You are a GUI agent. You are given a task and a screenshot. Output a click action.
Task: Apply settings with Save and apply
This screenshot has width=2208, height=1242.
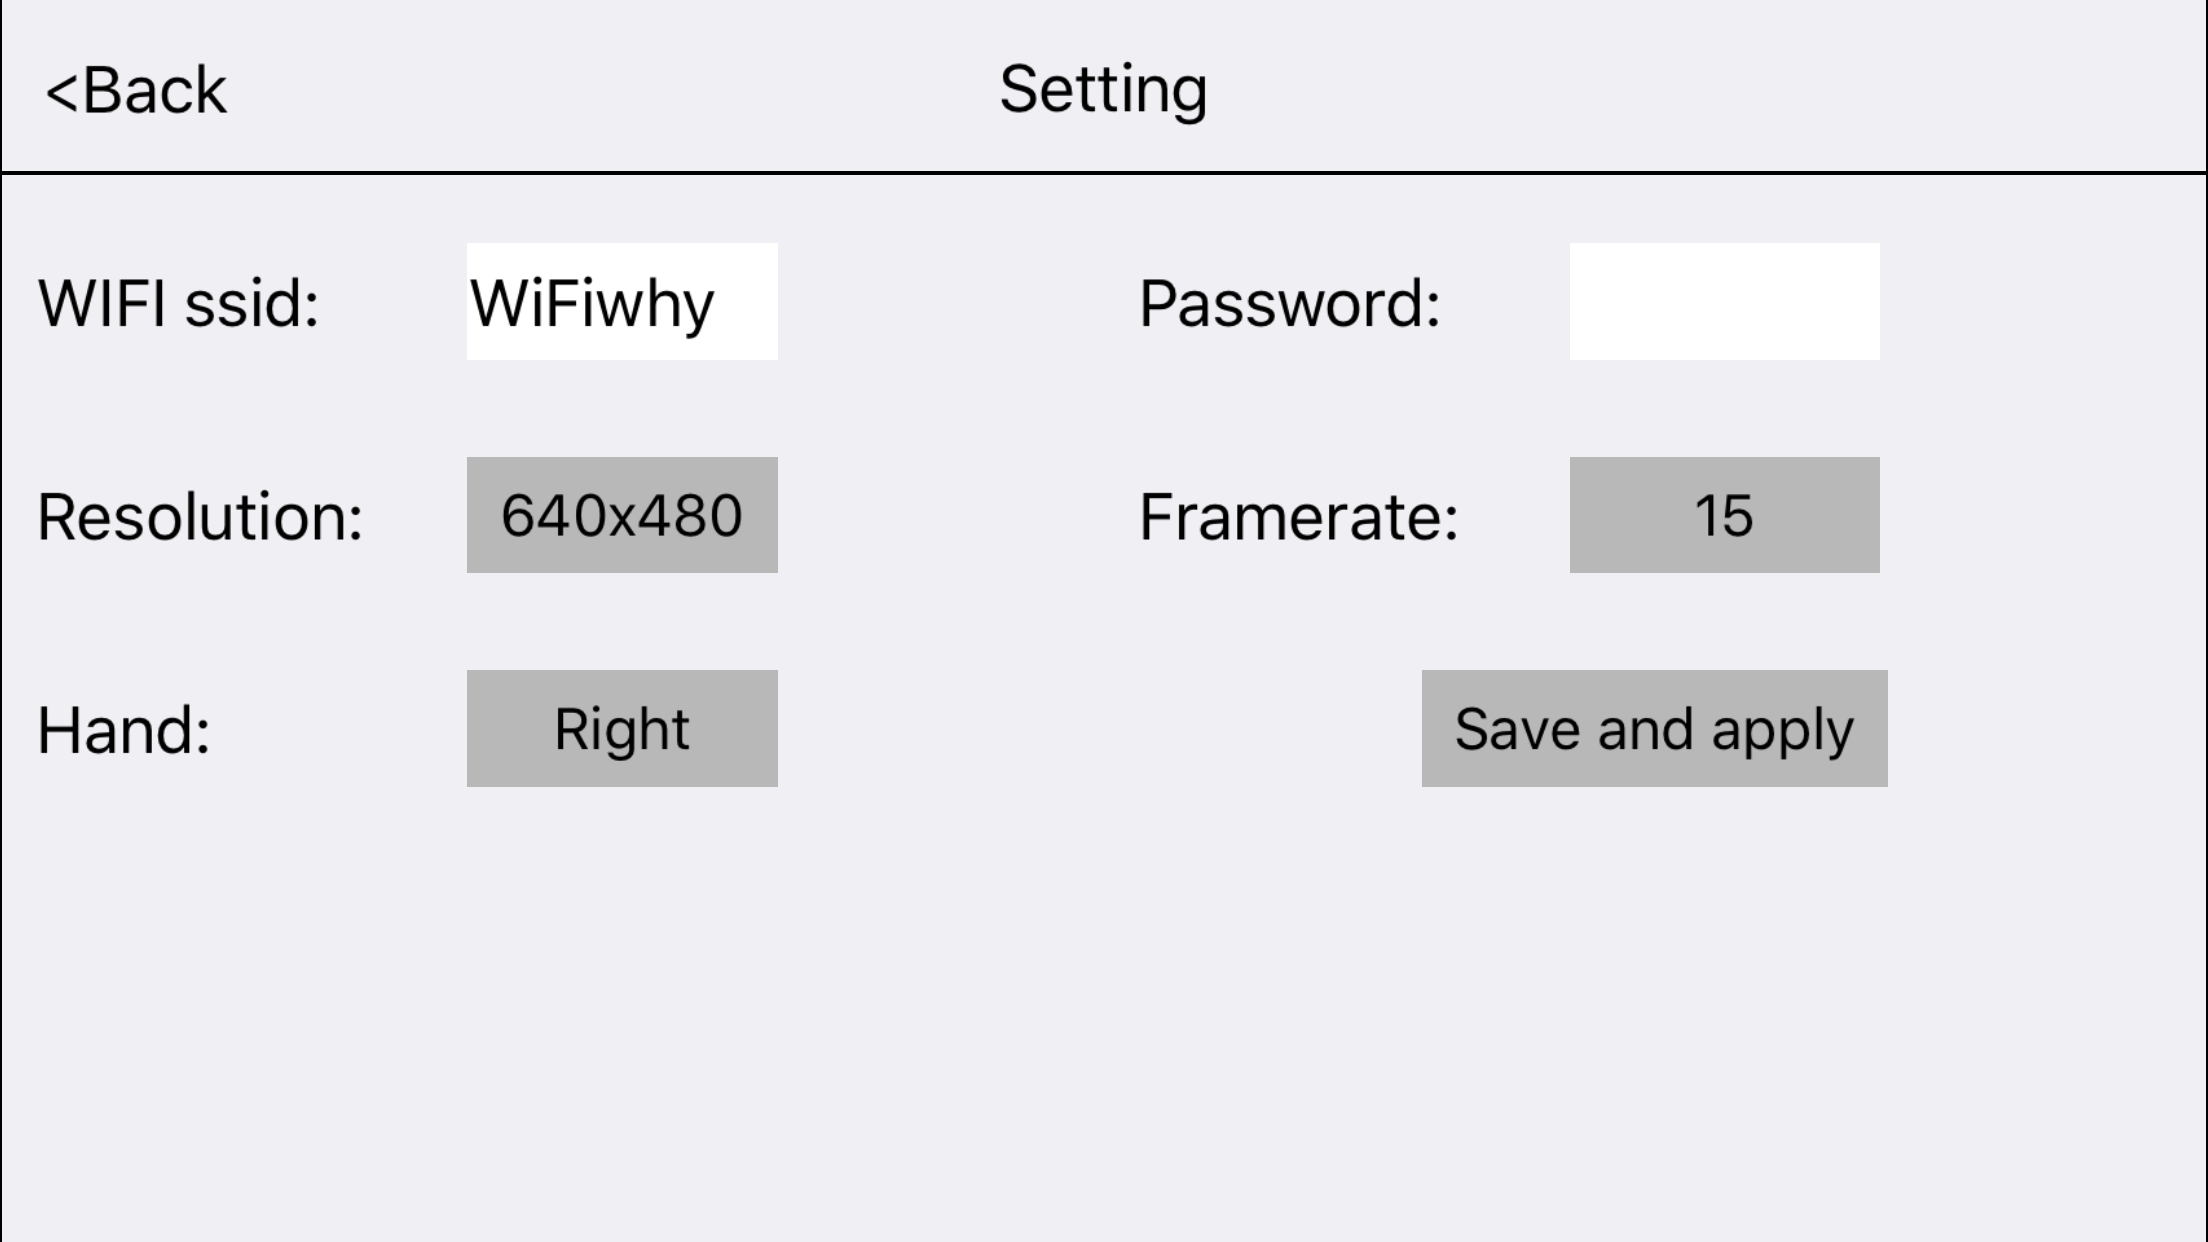click(1654, 728)
